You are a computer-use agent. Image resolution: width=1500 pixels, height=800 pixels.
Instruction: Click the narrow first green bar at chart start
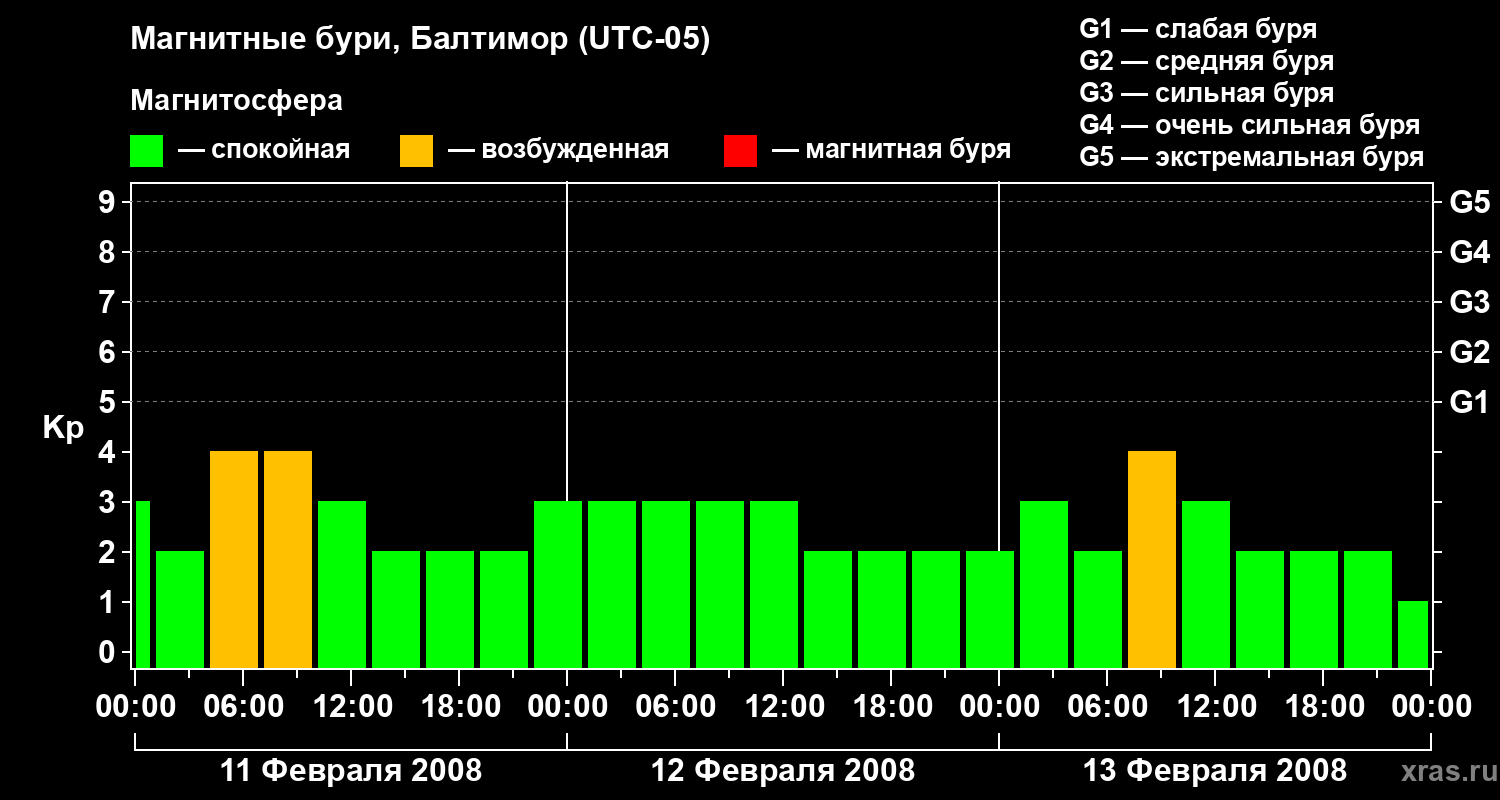(142, 584)
